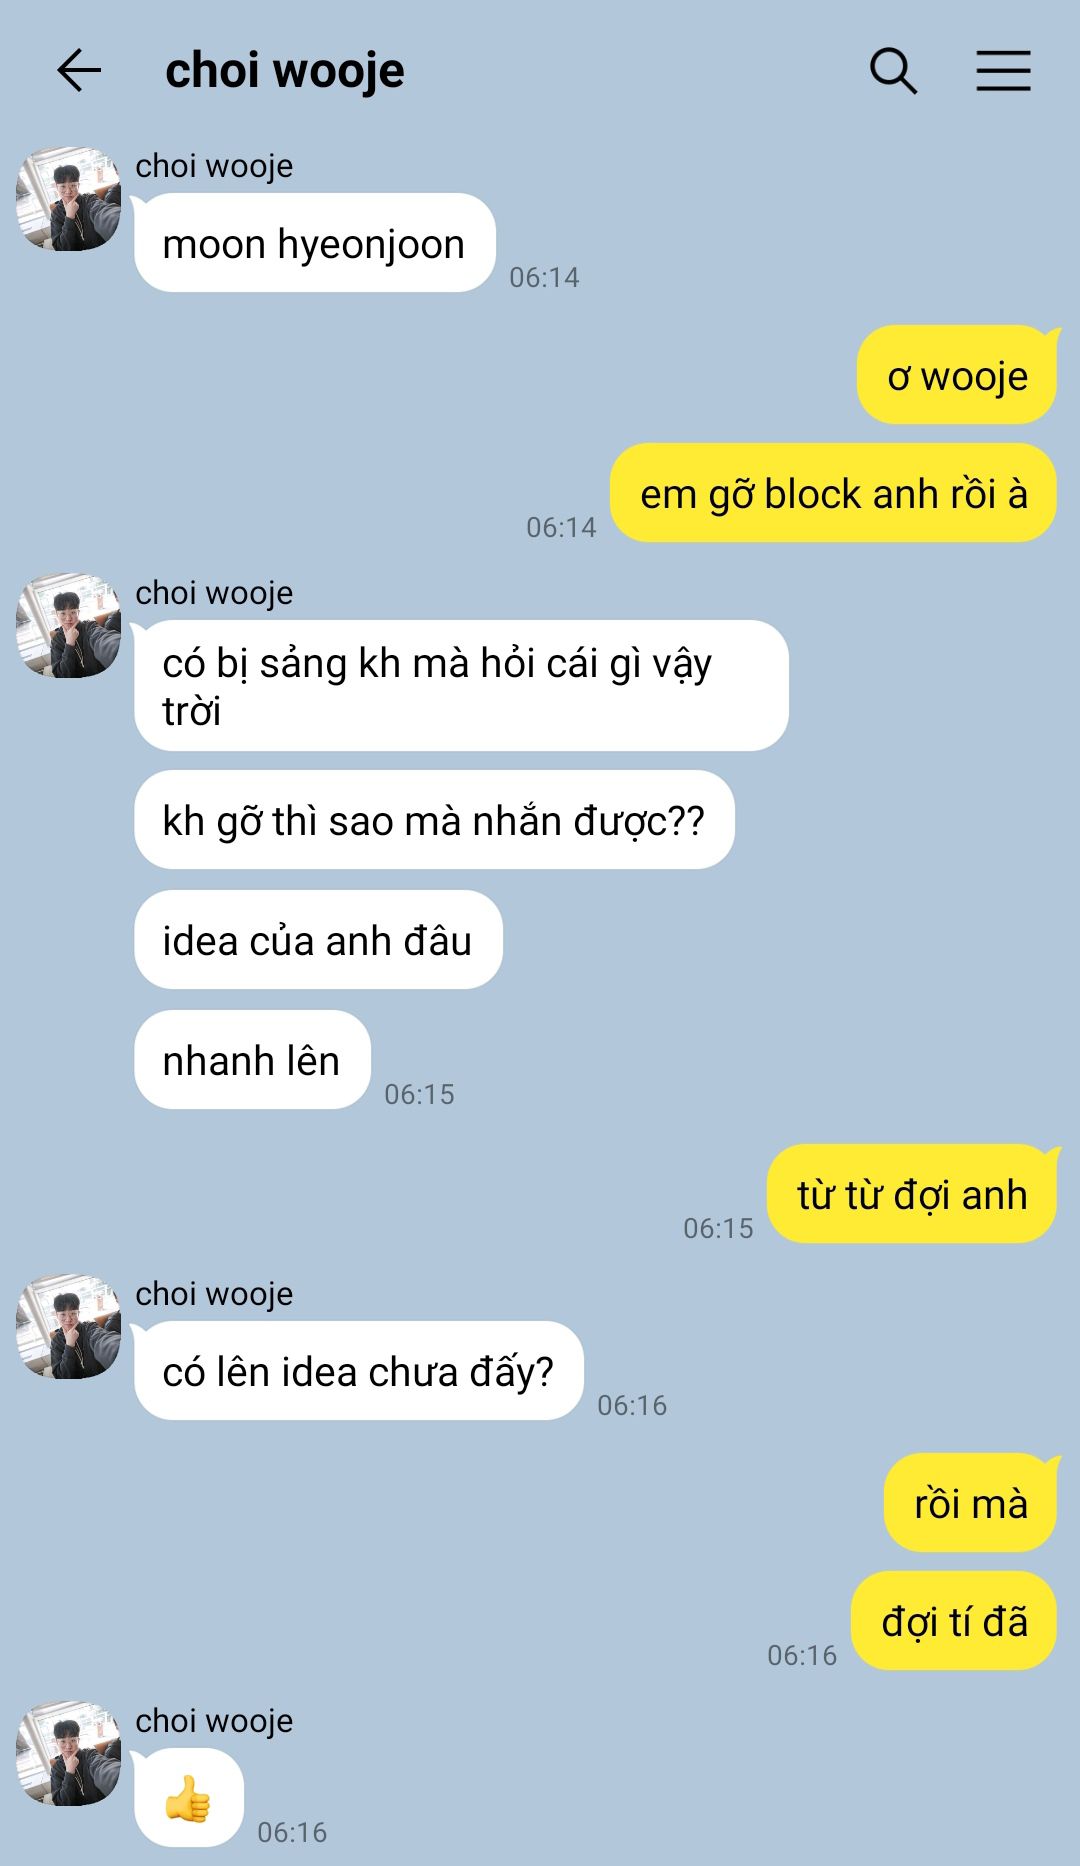Tap 'kh gỡ thì sao mà nhắn được??' bubble
1080x1866 pixels.
[x=434, y=820]
